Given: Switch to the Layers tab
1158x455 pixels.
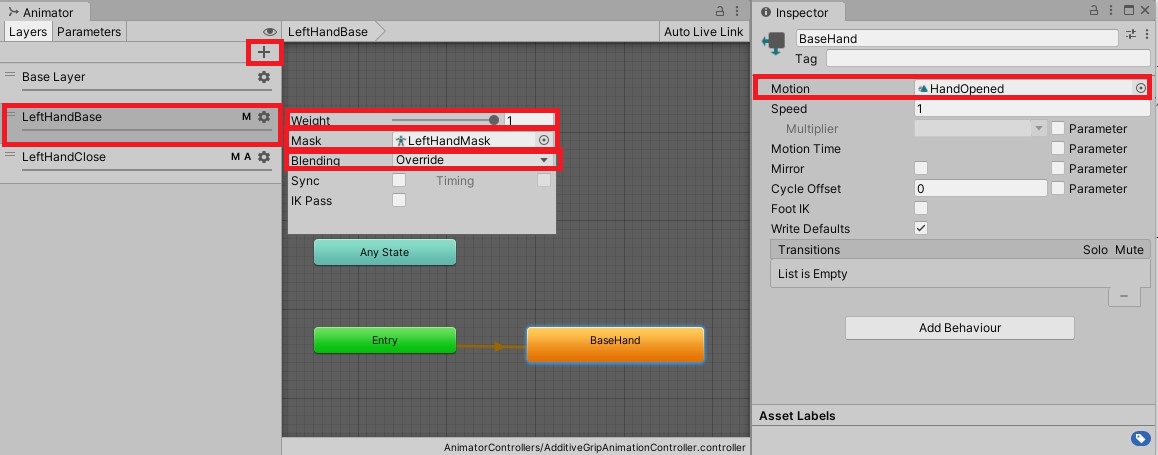Looking at the screenshot, I should click(28, 32).
